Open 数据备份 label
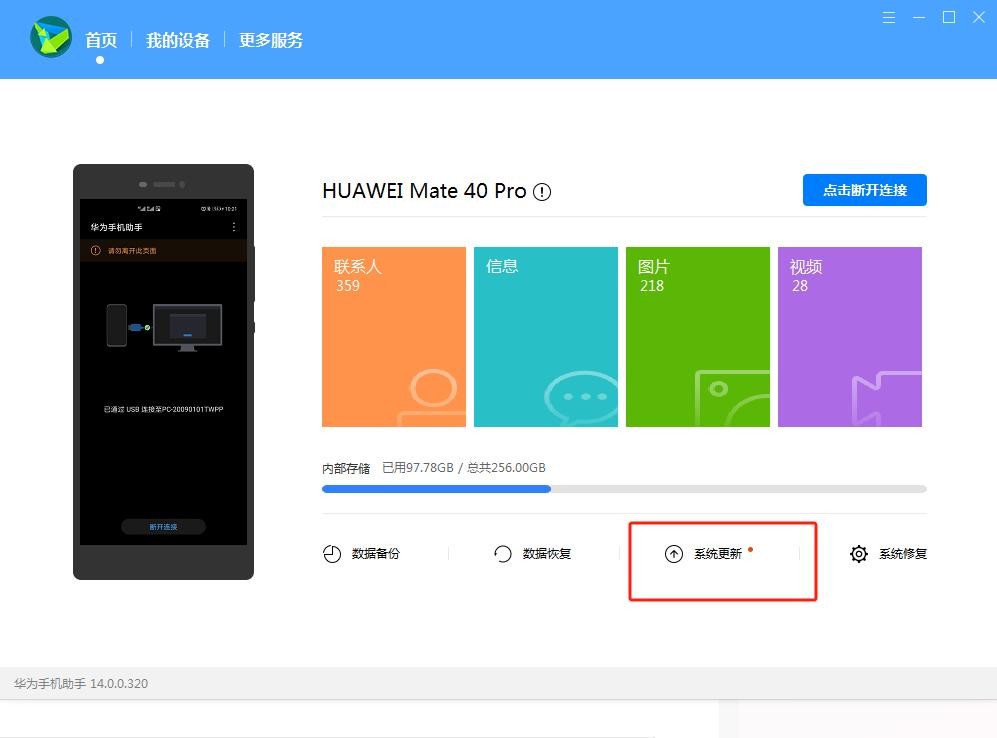Screen dimensions: 997x738 [376, 554]
